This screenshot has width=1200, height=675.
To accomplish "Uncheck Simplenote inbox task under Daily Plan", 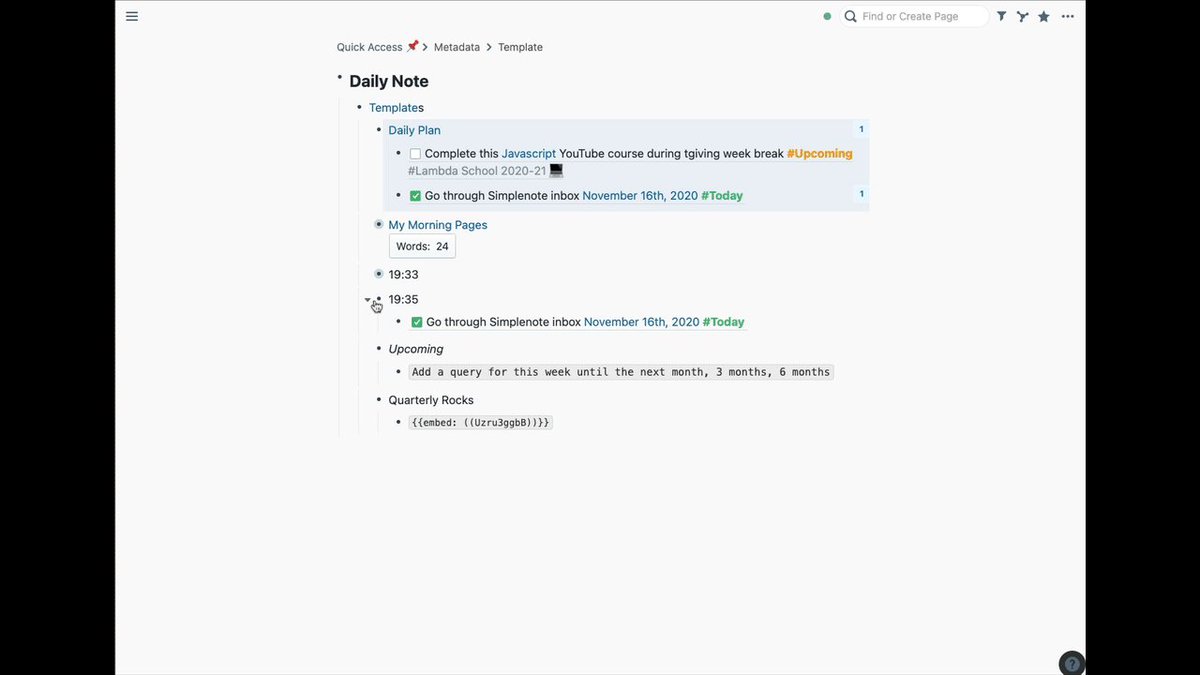I will click(415, 196).
